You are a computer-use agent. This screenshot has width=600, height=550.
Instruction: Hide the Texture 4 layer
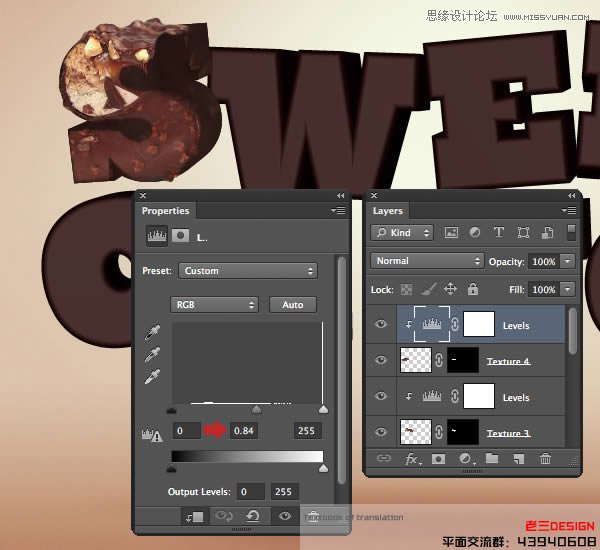click(x=381, y=360)
